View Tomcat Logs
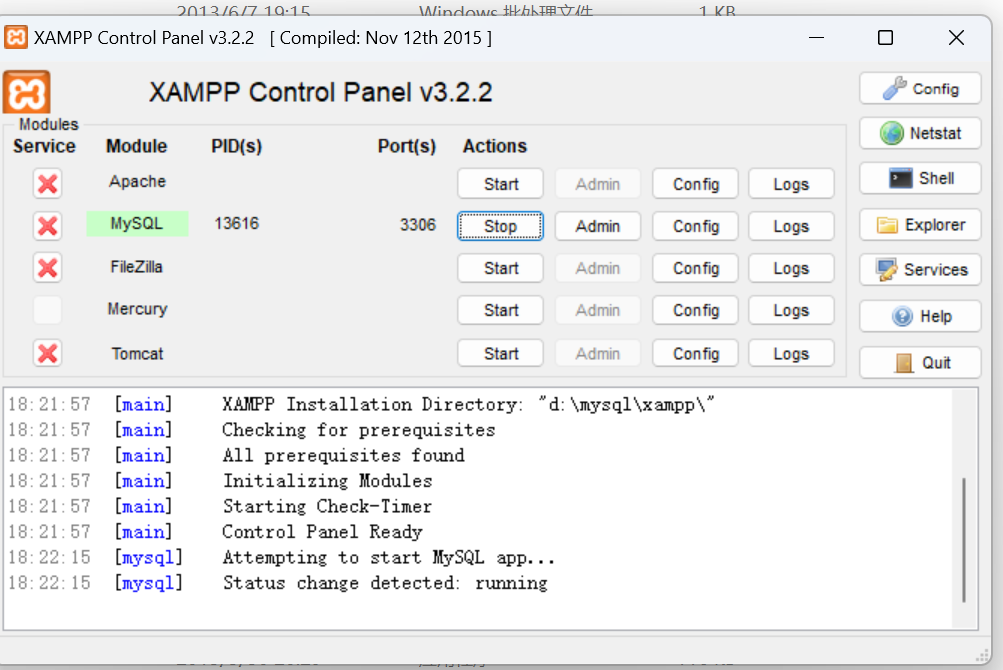 (x=791, y=353)
